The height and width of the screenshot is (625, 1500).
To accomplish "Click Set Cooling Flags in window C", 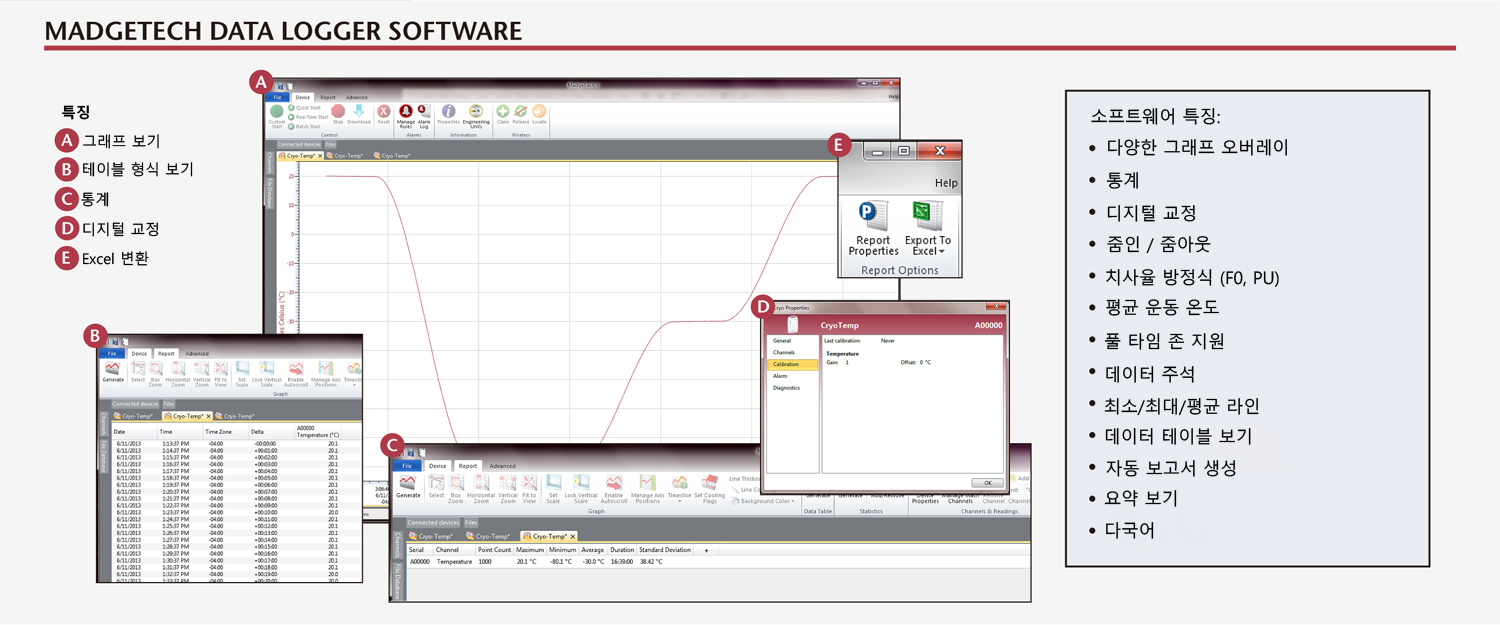I will click(710, 489).
